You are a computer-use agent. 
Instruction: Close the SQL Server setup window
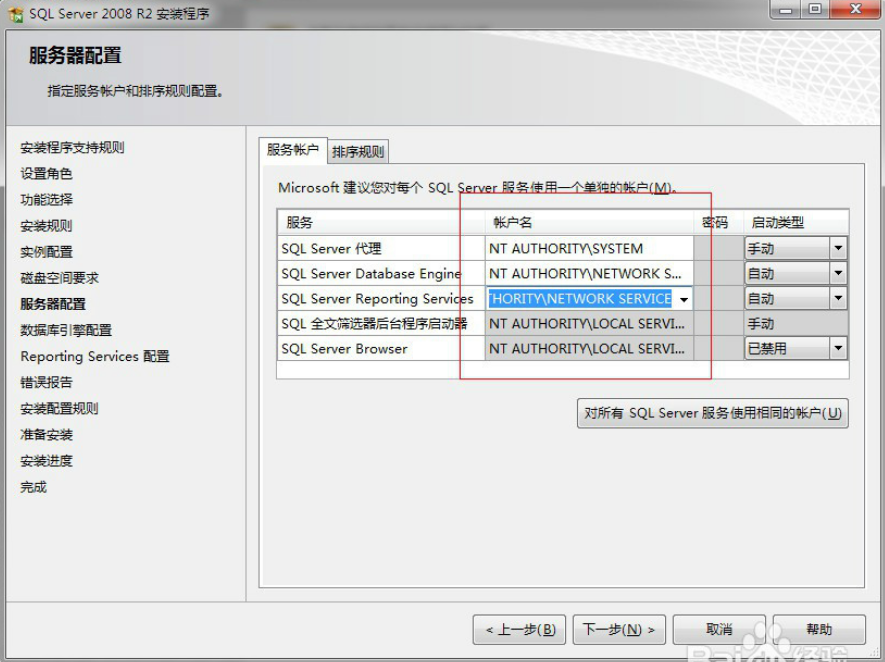855,9
